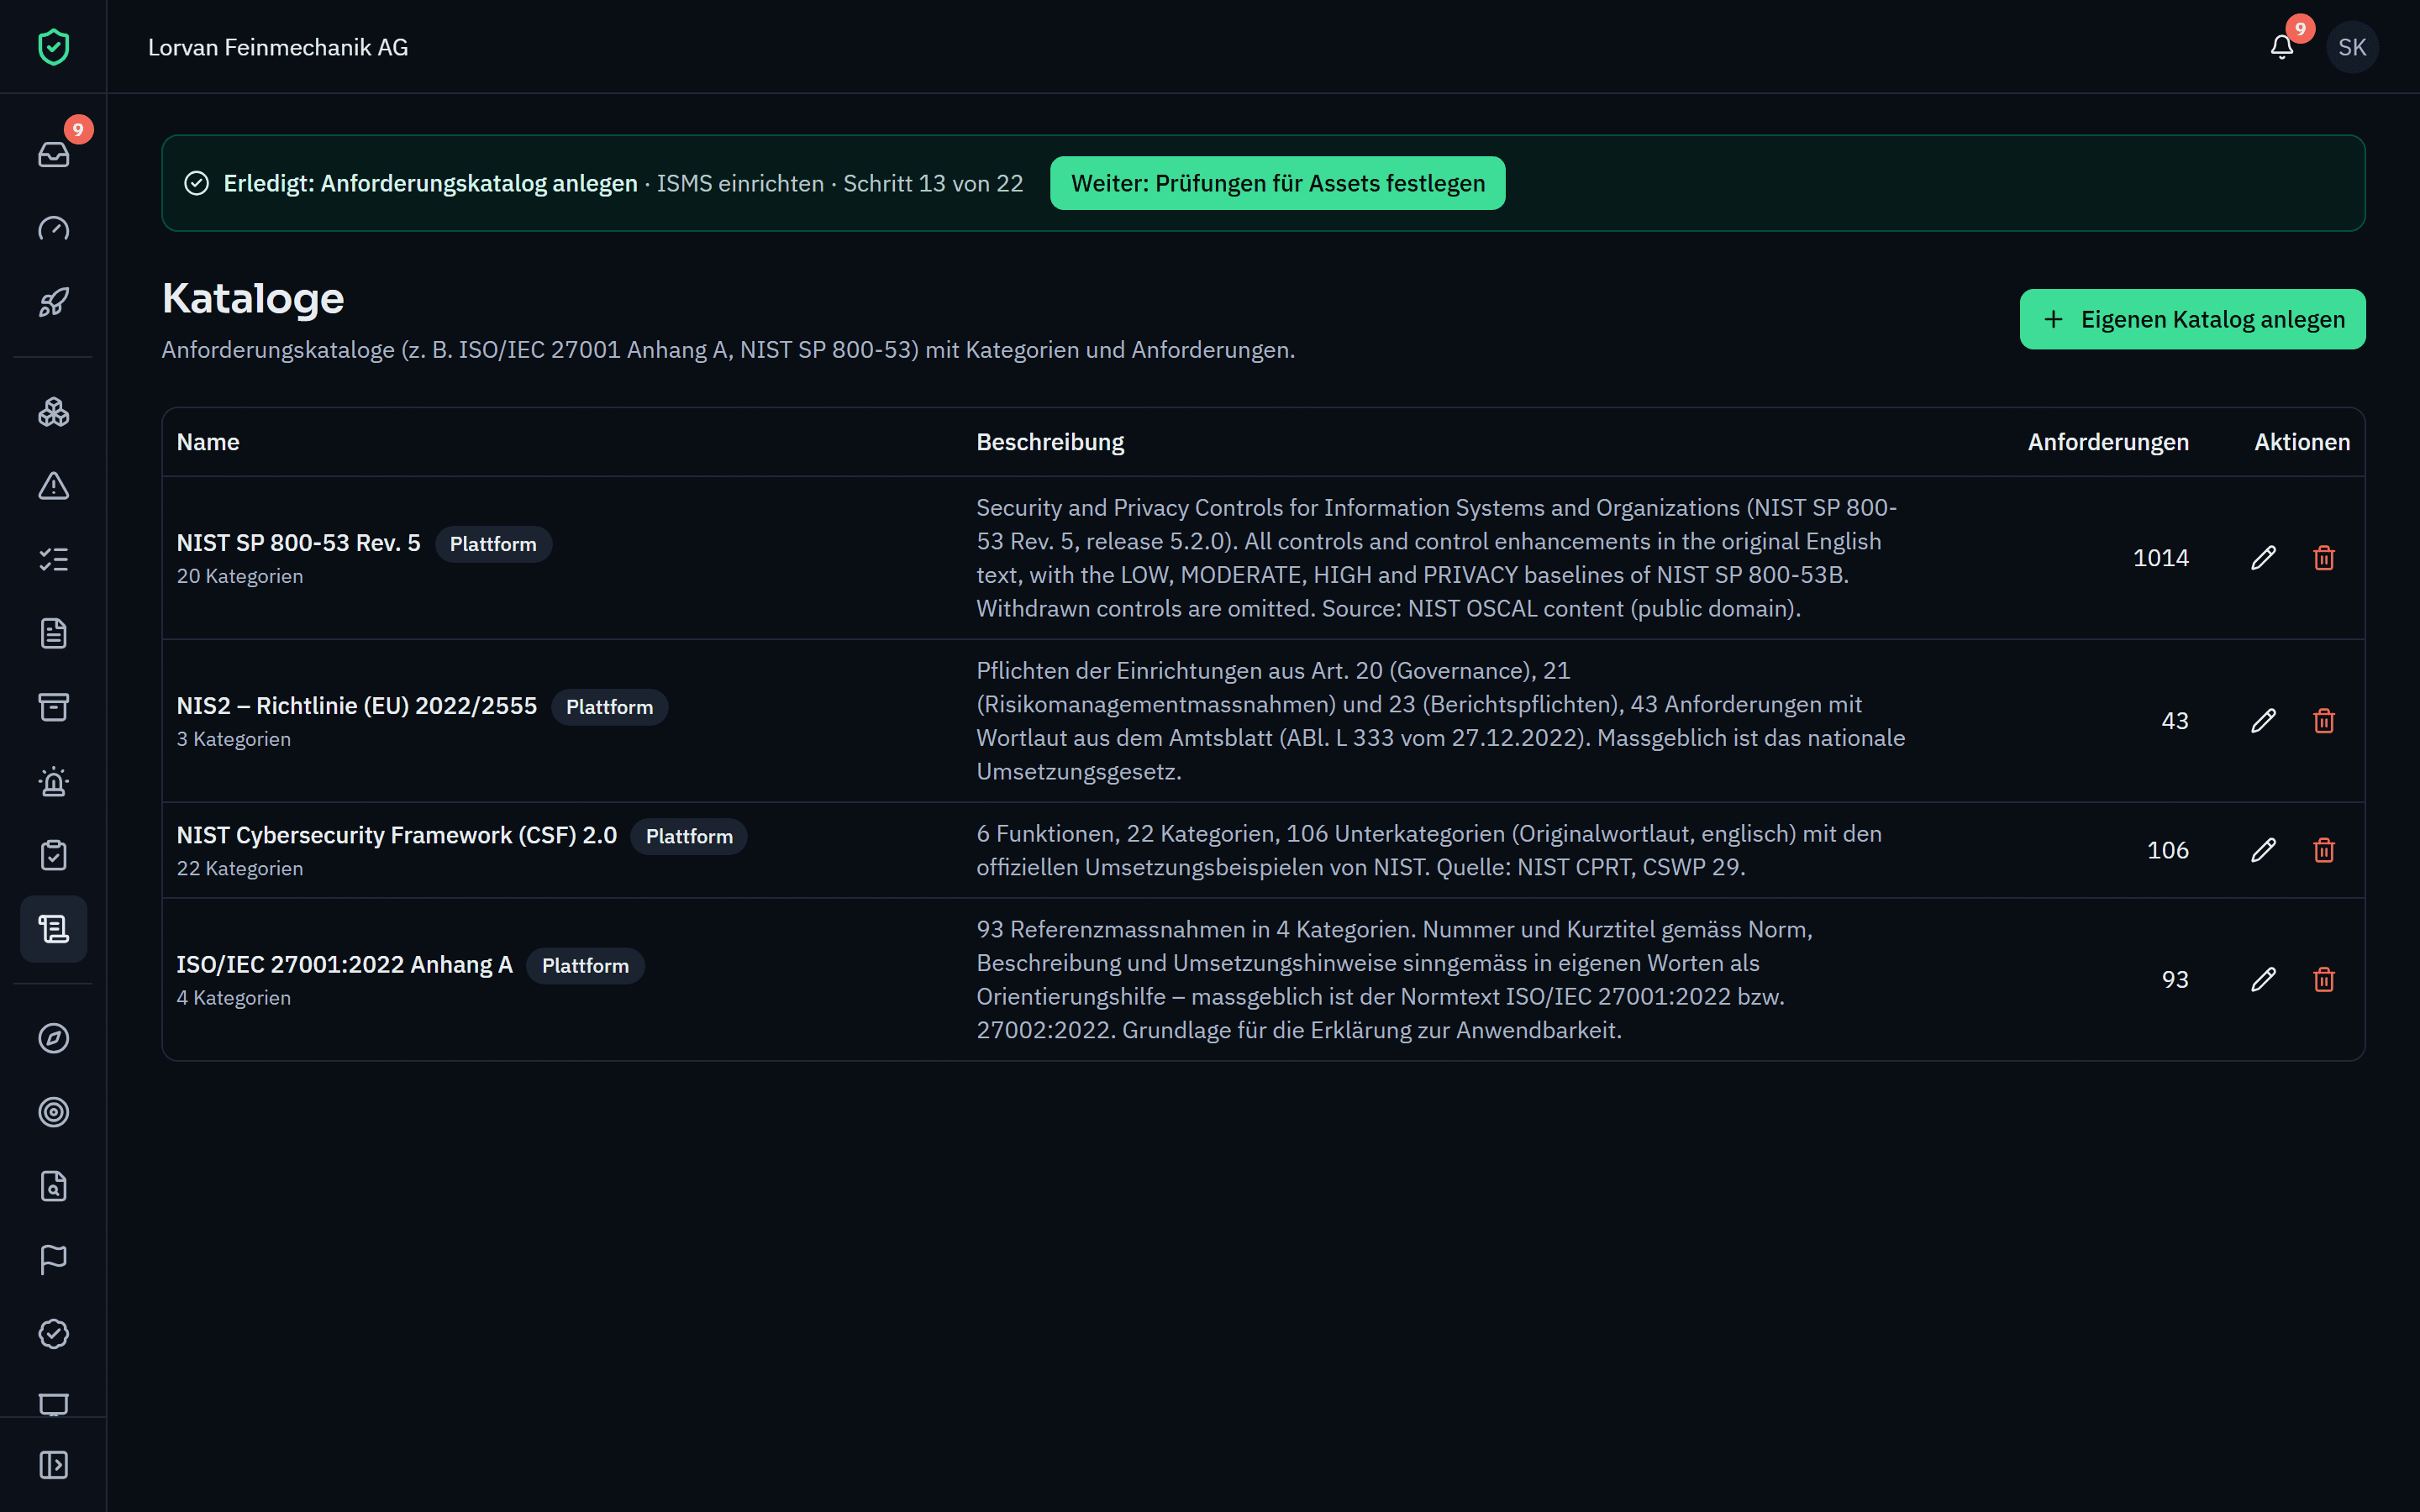Open the flag icon in sidebar
The width and height of the screenshot is (2420, 1512).
(53, 1260)
